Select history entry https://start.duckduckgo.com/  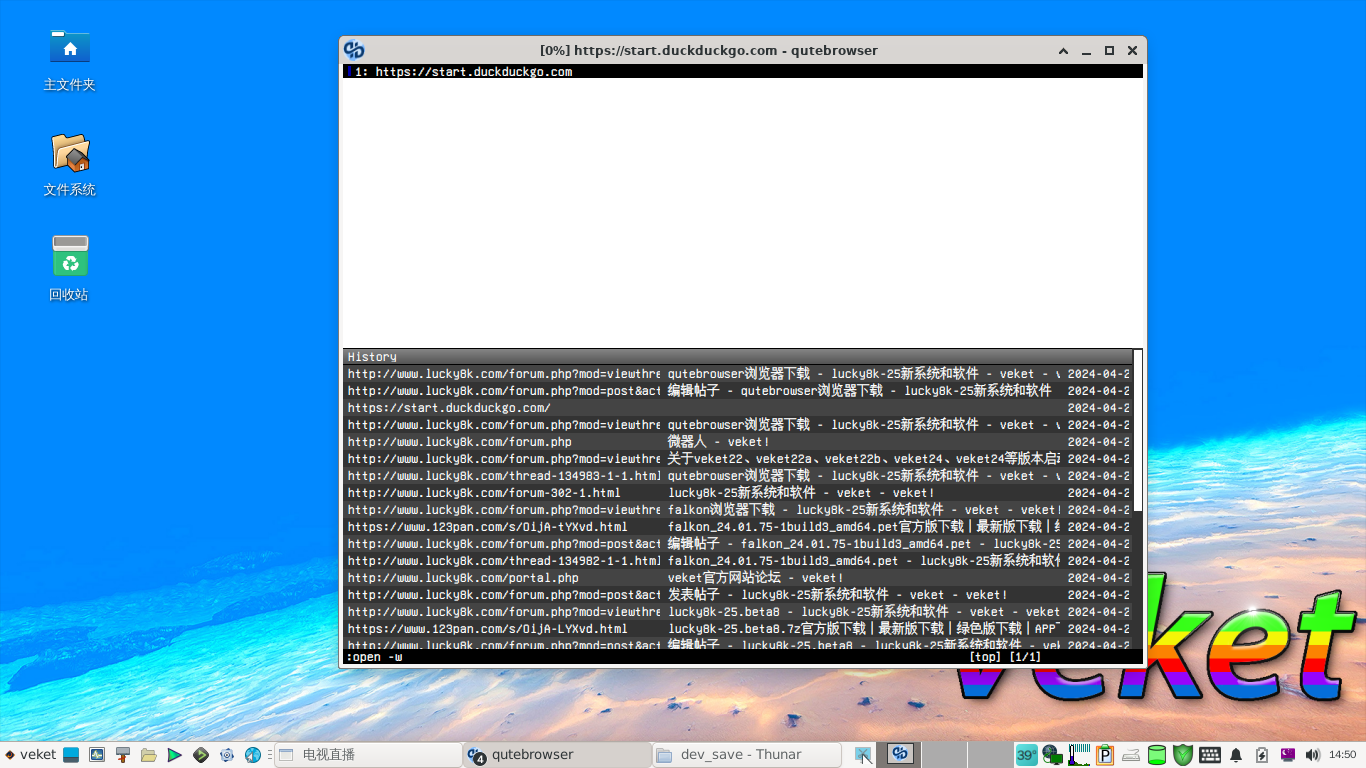739,408
